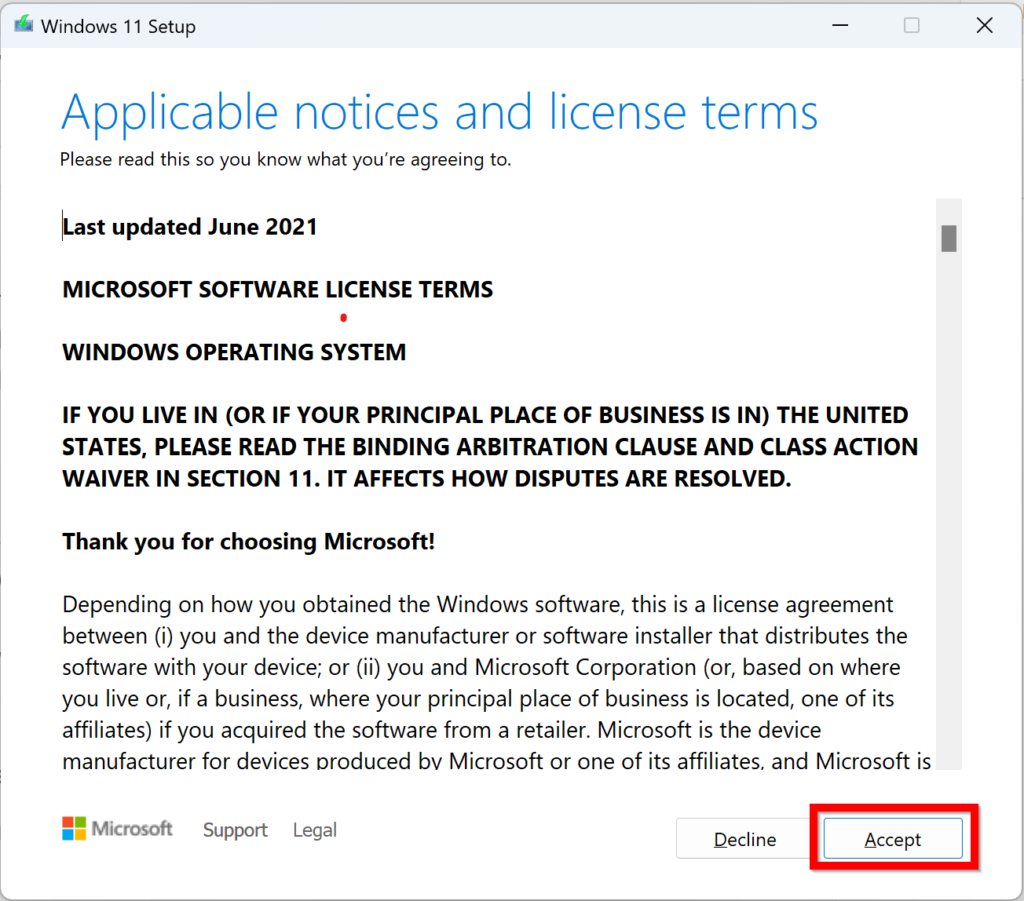Click the "Please read this" subtitle text
This screenshot has width=1024, height=901.
click(285, 160)
